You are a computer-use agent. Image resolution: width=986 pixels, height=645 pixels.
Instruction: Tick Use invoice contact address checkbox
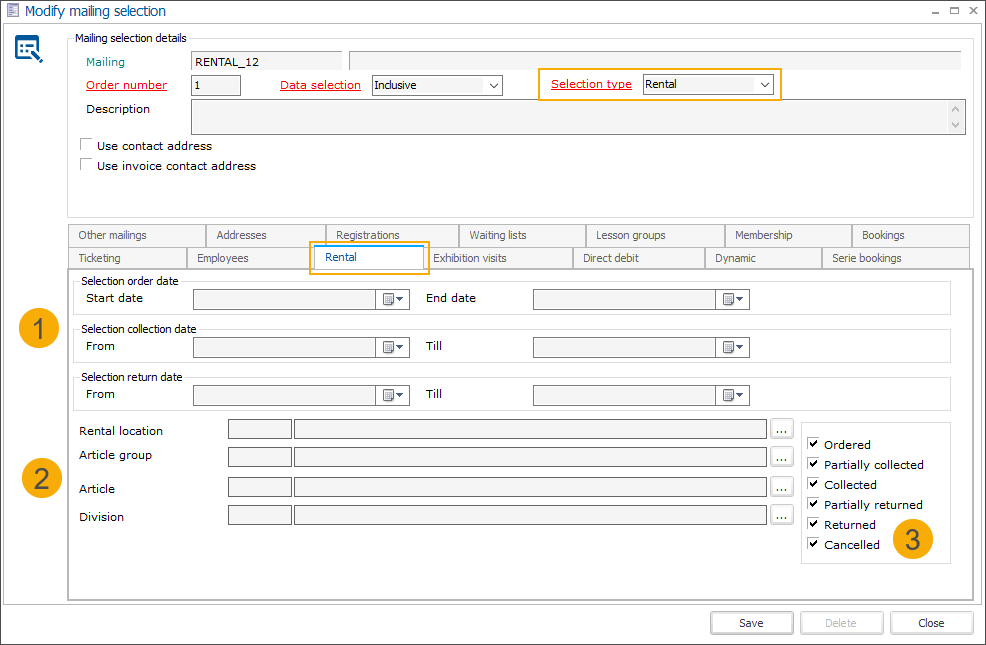tap(87, 165)
